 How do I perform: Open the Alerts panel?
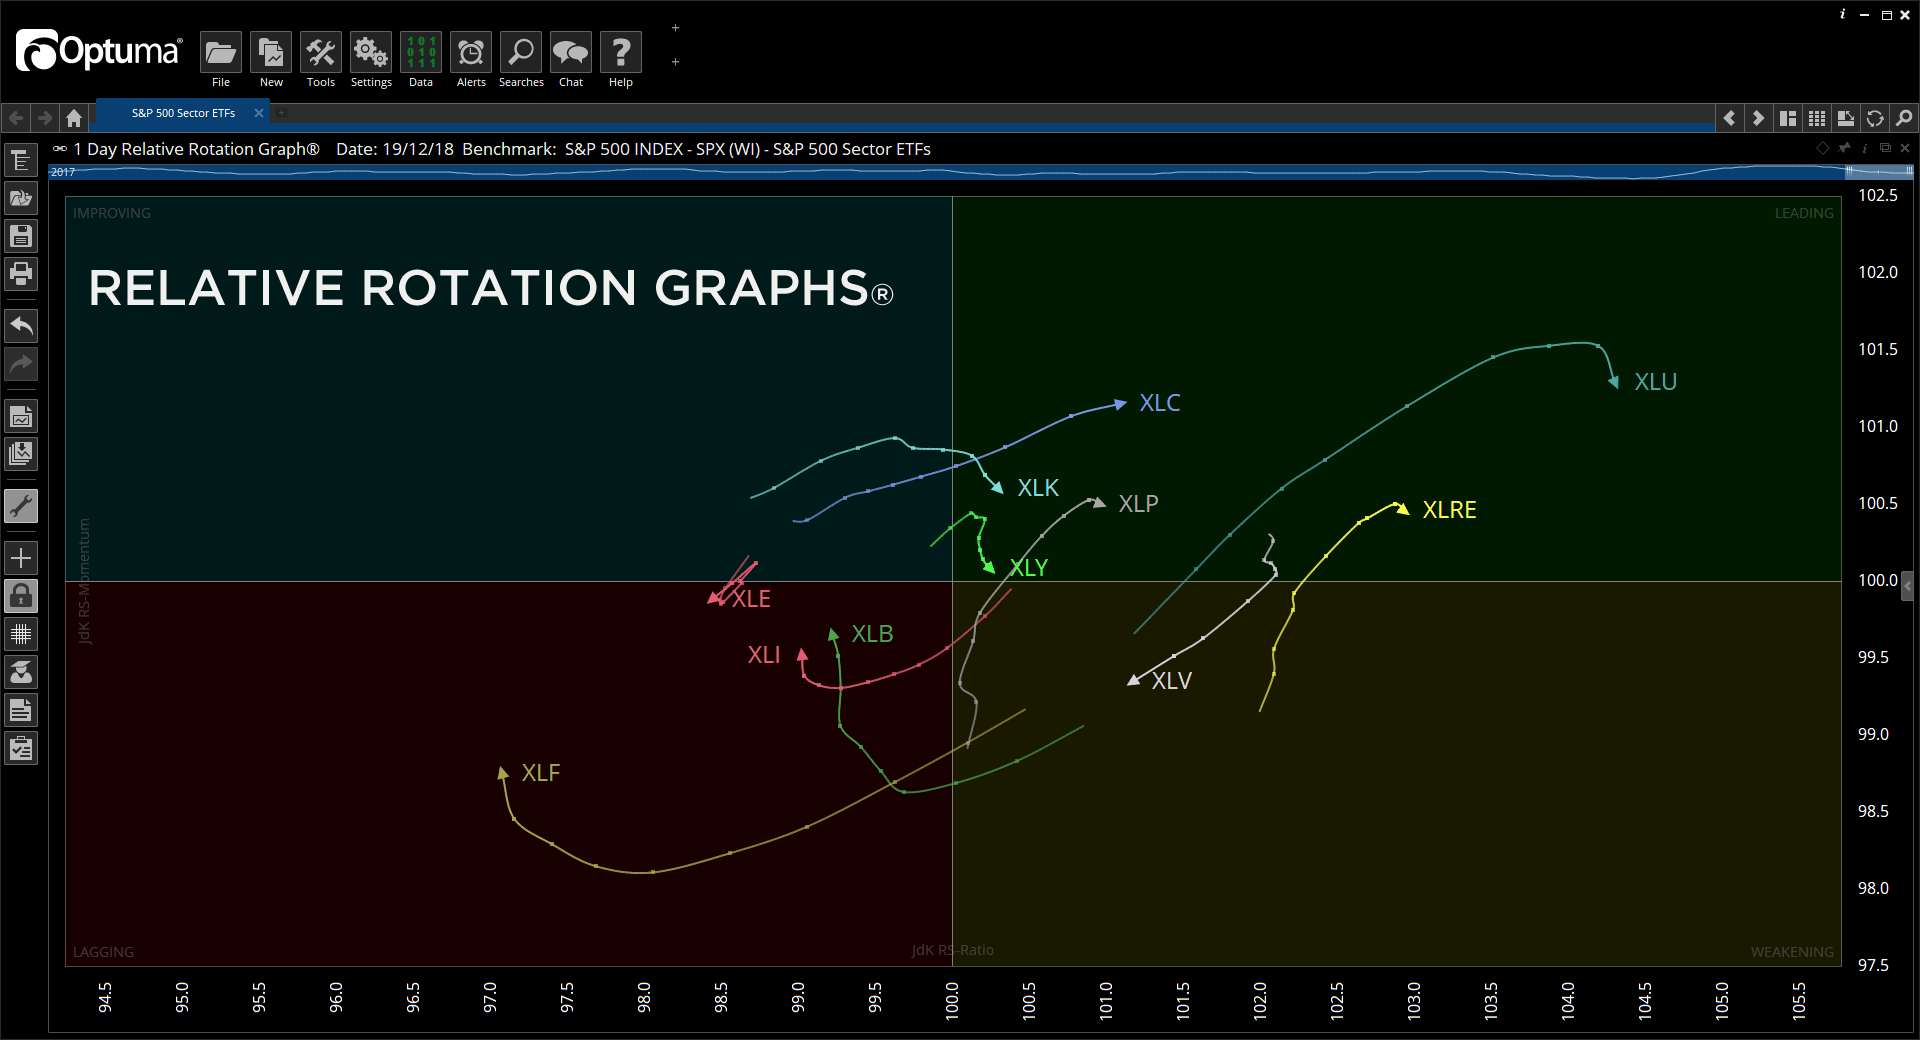(471, 60)
